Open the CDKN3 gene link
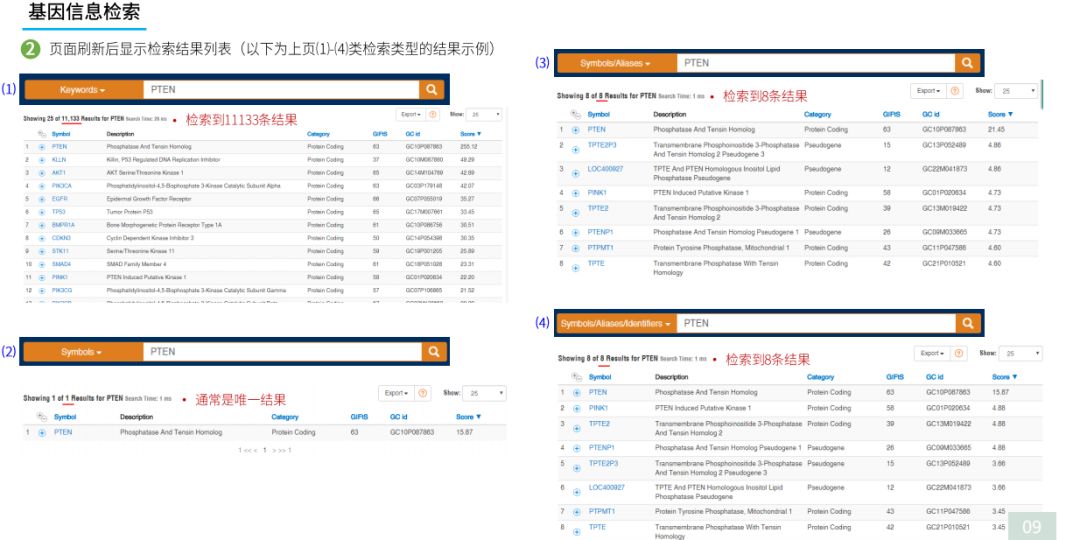Viewport: 1080px width, 540px height. point(61,238)
